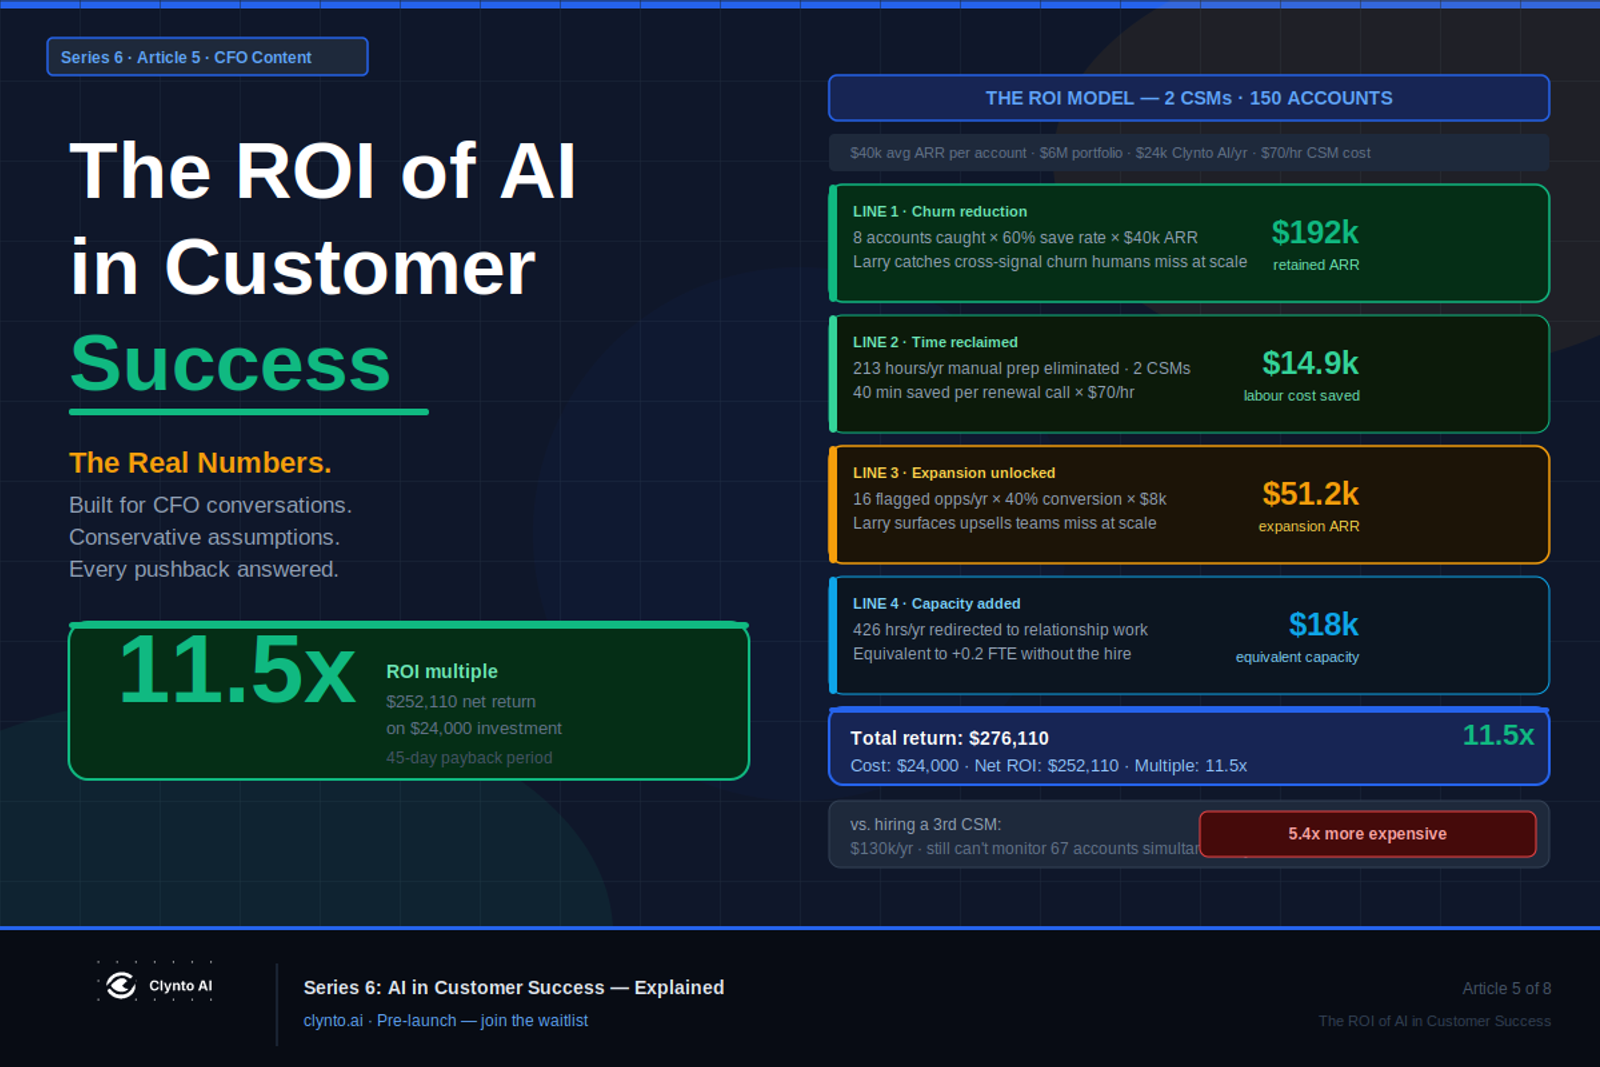Click the green 'Success' title word

click(230, 363)
